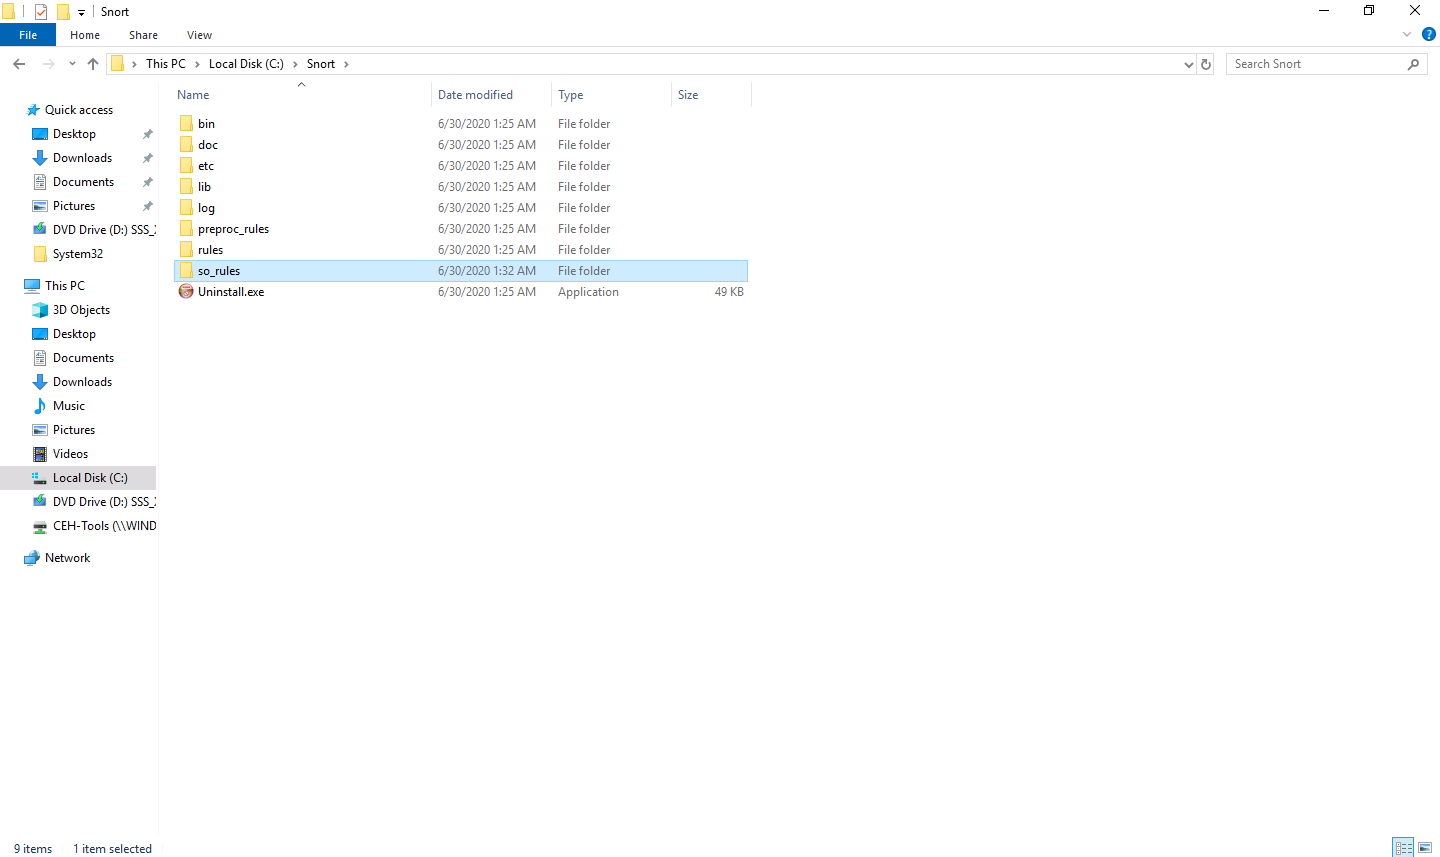Click the doc folder icon
This screenshot has width=1440, height=857.
186,145
